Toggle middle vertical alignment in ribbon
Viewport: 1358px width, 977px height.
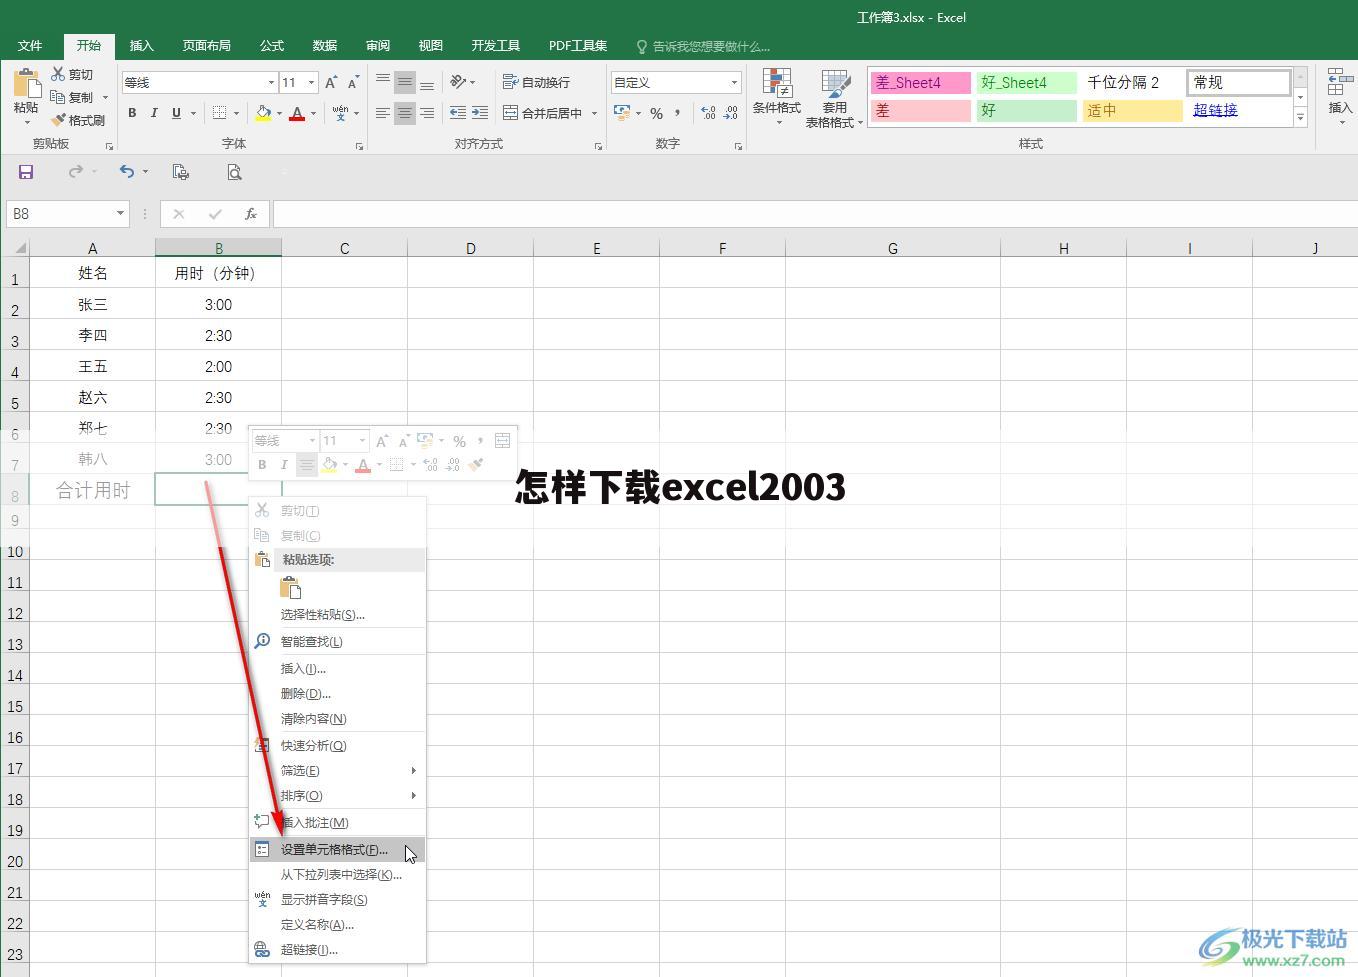tap(405, 82)
